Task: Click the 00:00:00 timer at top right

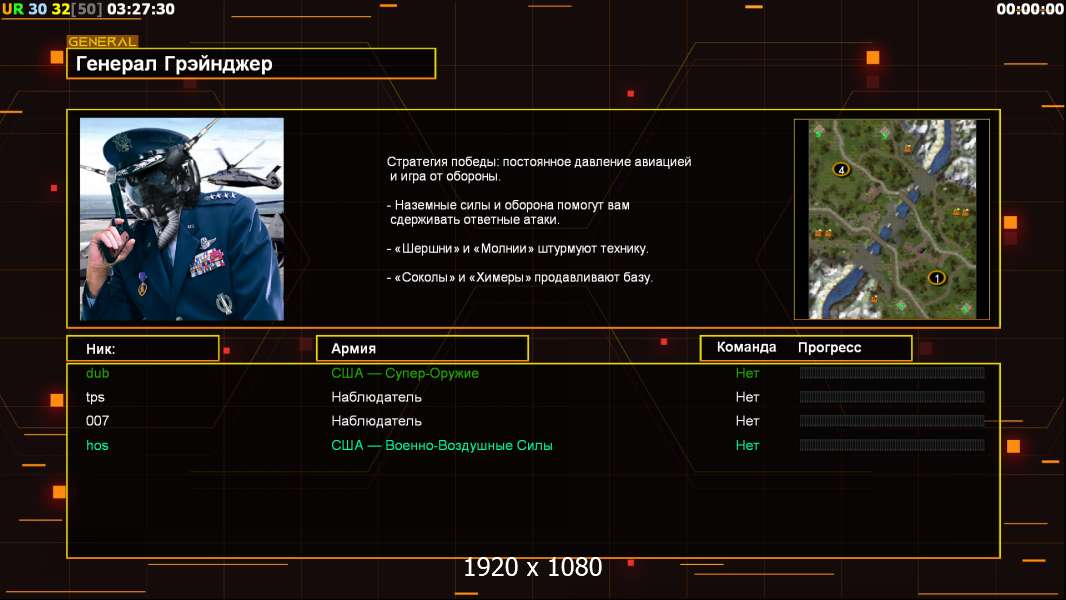Action: tap(1029, 10)
